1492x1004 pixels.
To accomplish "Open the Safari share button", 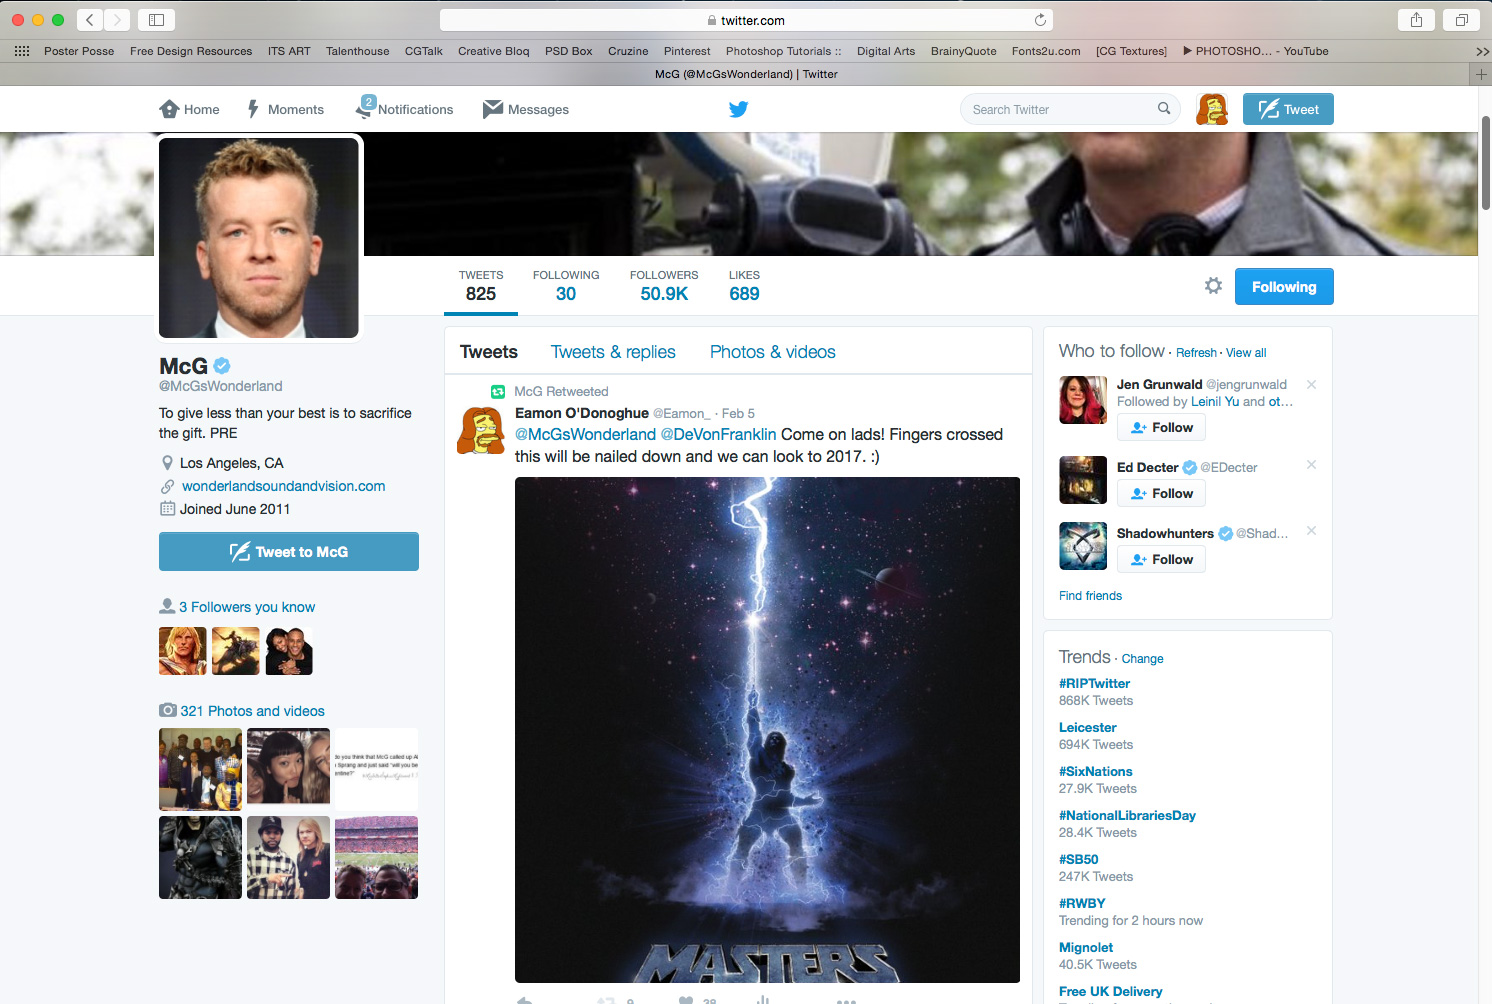I will tap(1416, 20).
